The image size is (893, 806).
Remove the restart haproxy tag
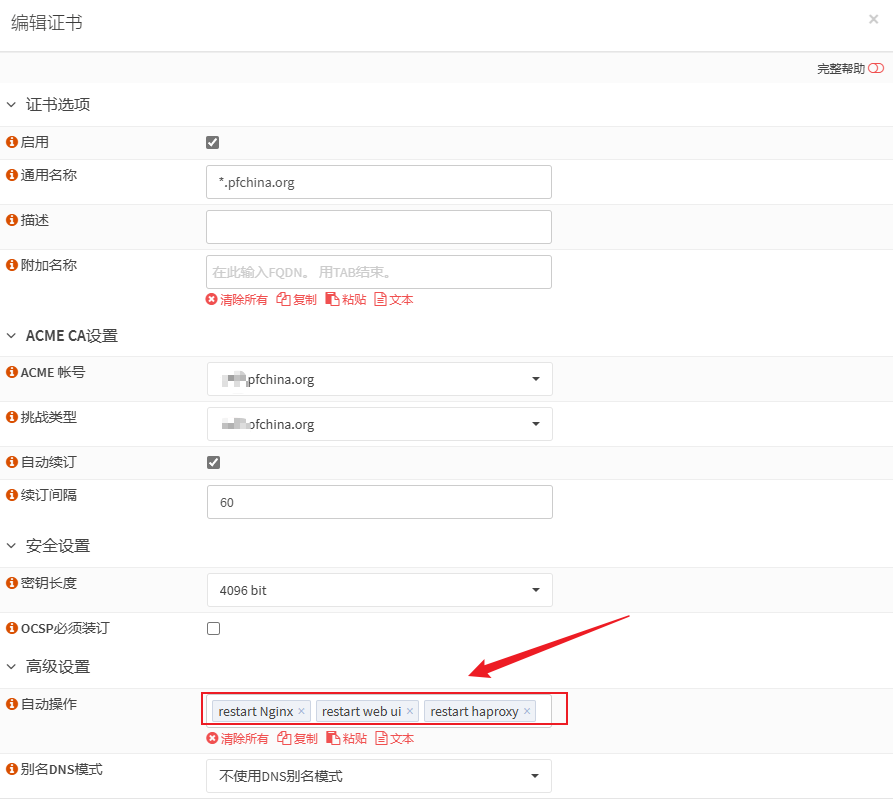click(x=527, y=712)
